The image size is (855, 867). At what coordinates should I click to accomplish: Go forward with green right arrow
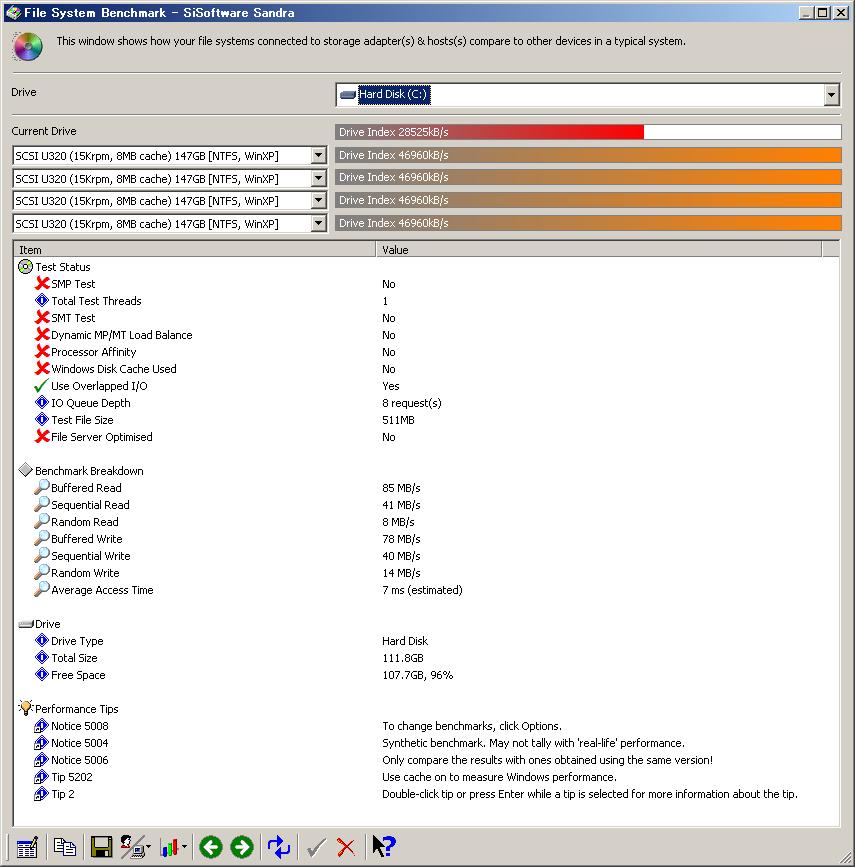pyautogui.click(x=242, y=847)
